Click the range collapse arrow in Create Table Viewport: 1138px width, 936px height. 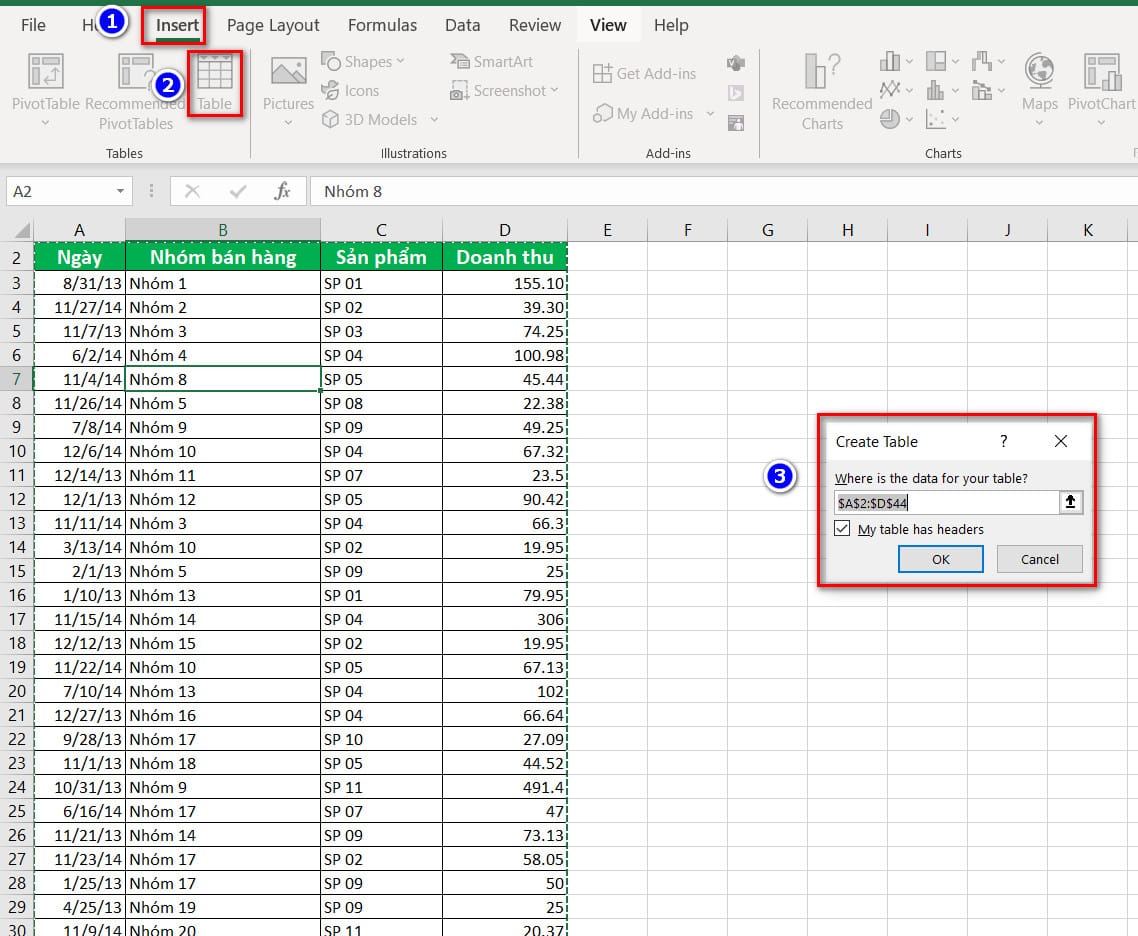1071,503
